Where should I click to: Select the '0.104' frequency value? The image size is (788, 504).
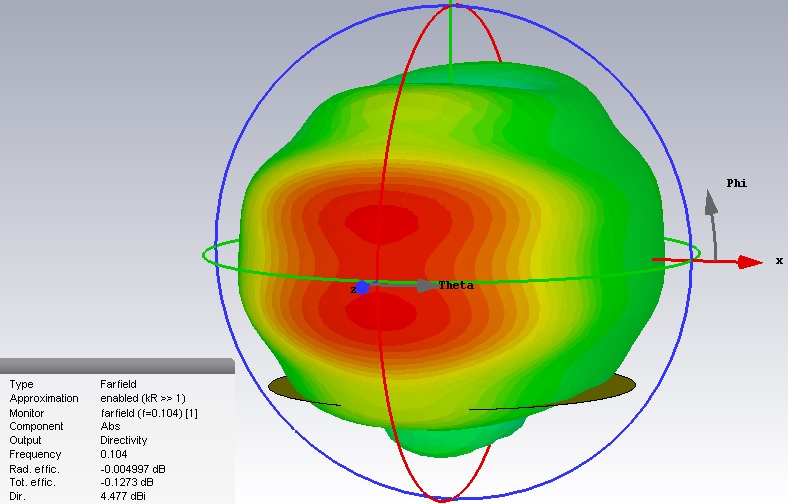pyautogui.click(x=114, y=454)
